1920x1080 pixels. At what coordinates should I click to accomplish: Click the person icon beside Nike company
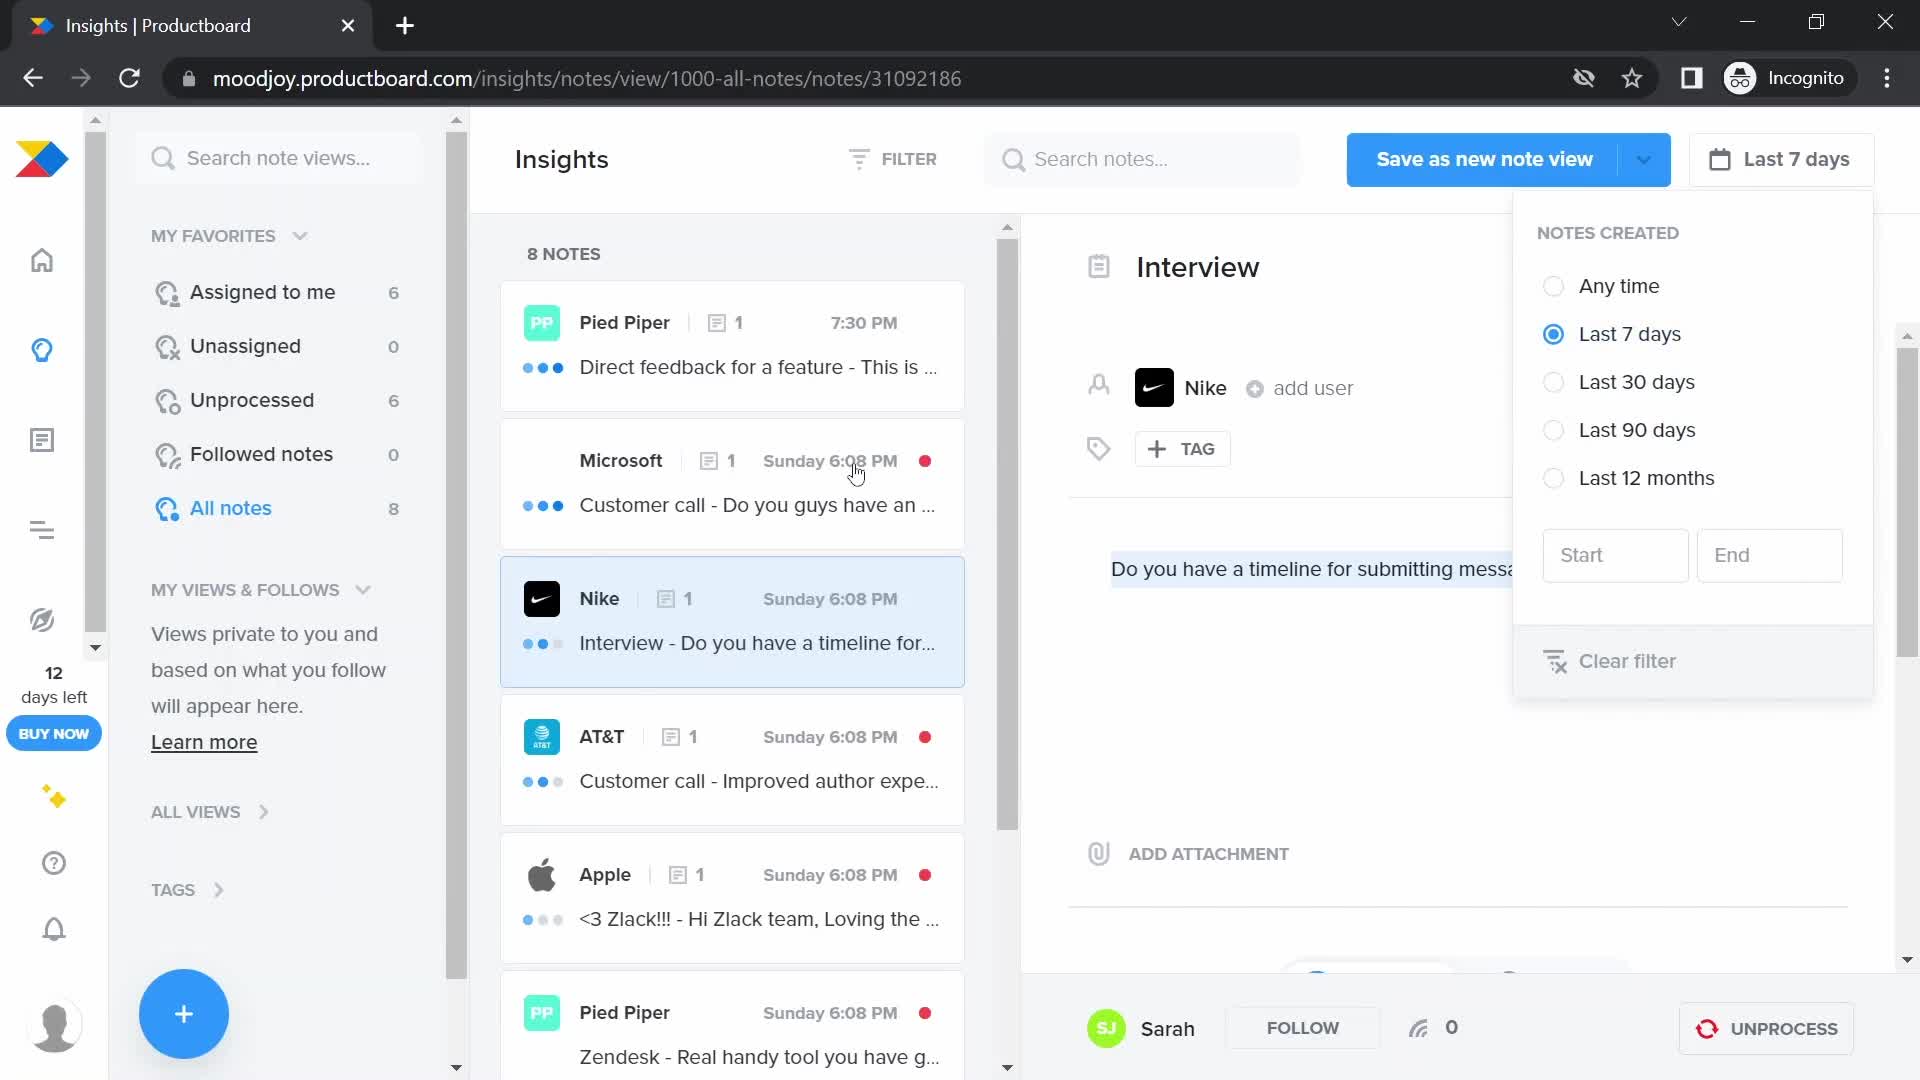(1099, 385)
